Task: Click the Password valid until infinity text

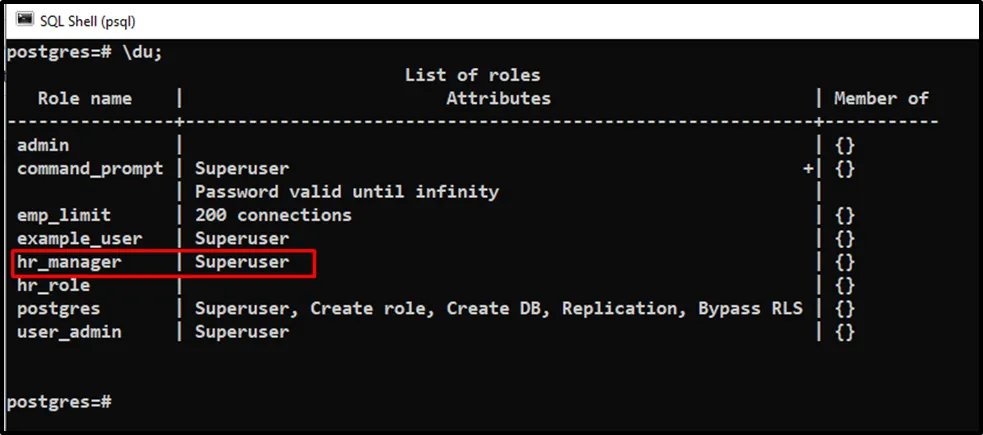Action: 346,191
